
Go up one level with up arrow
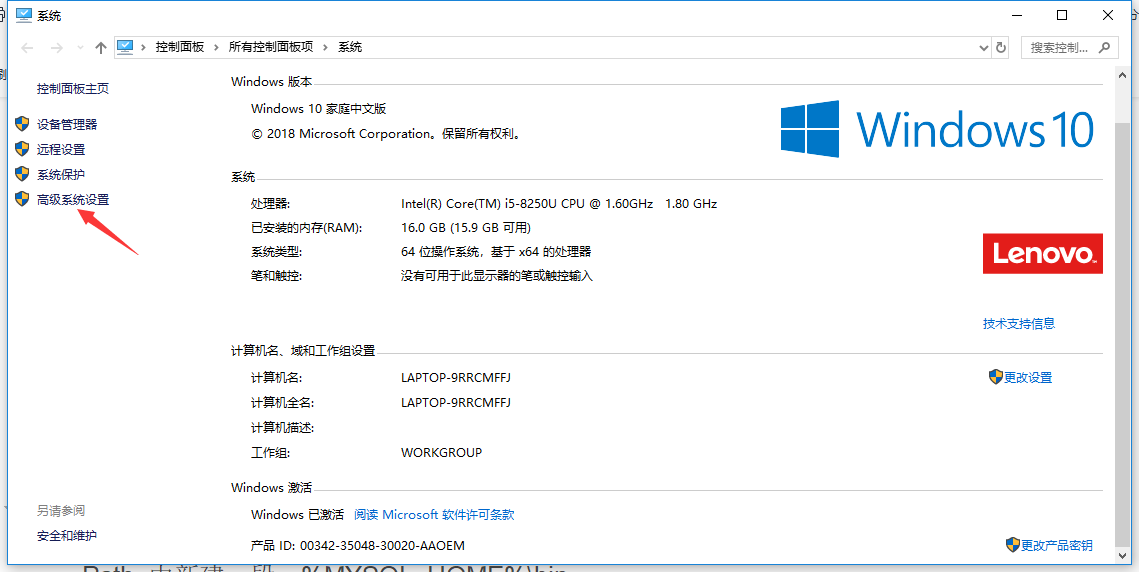[101, 48]
